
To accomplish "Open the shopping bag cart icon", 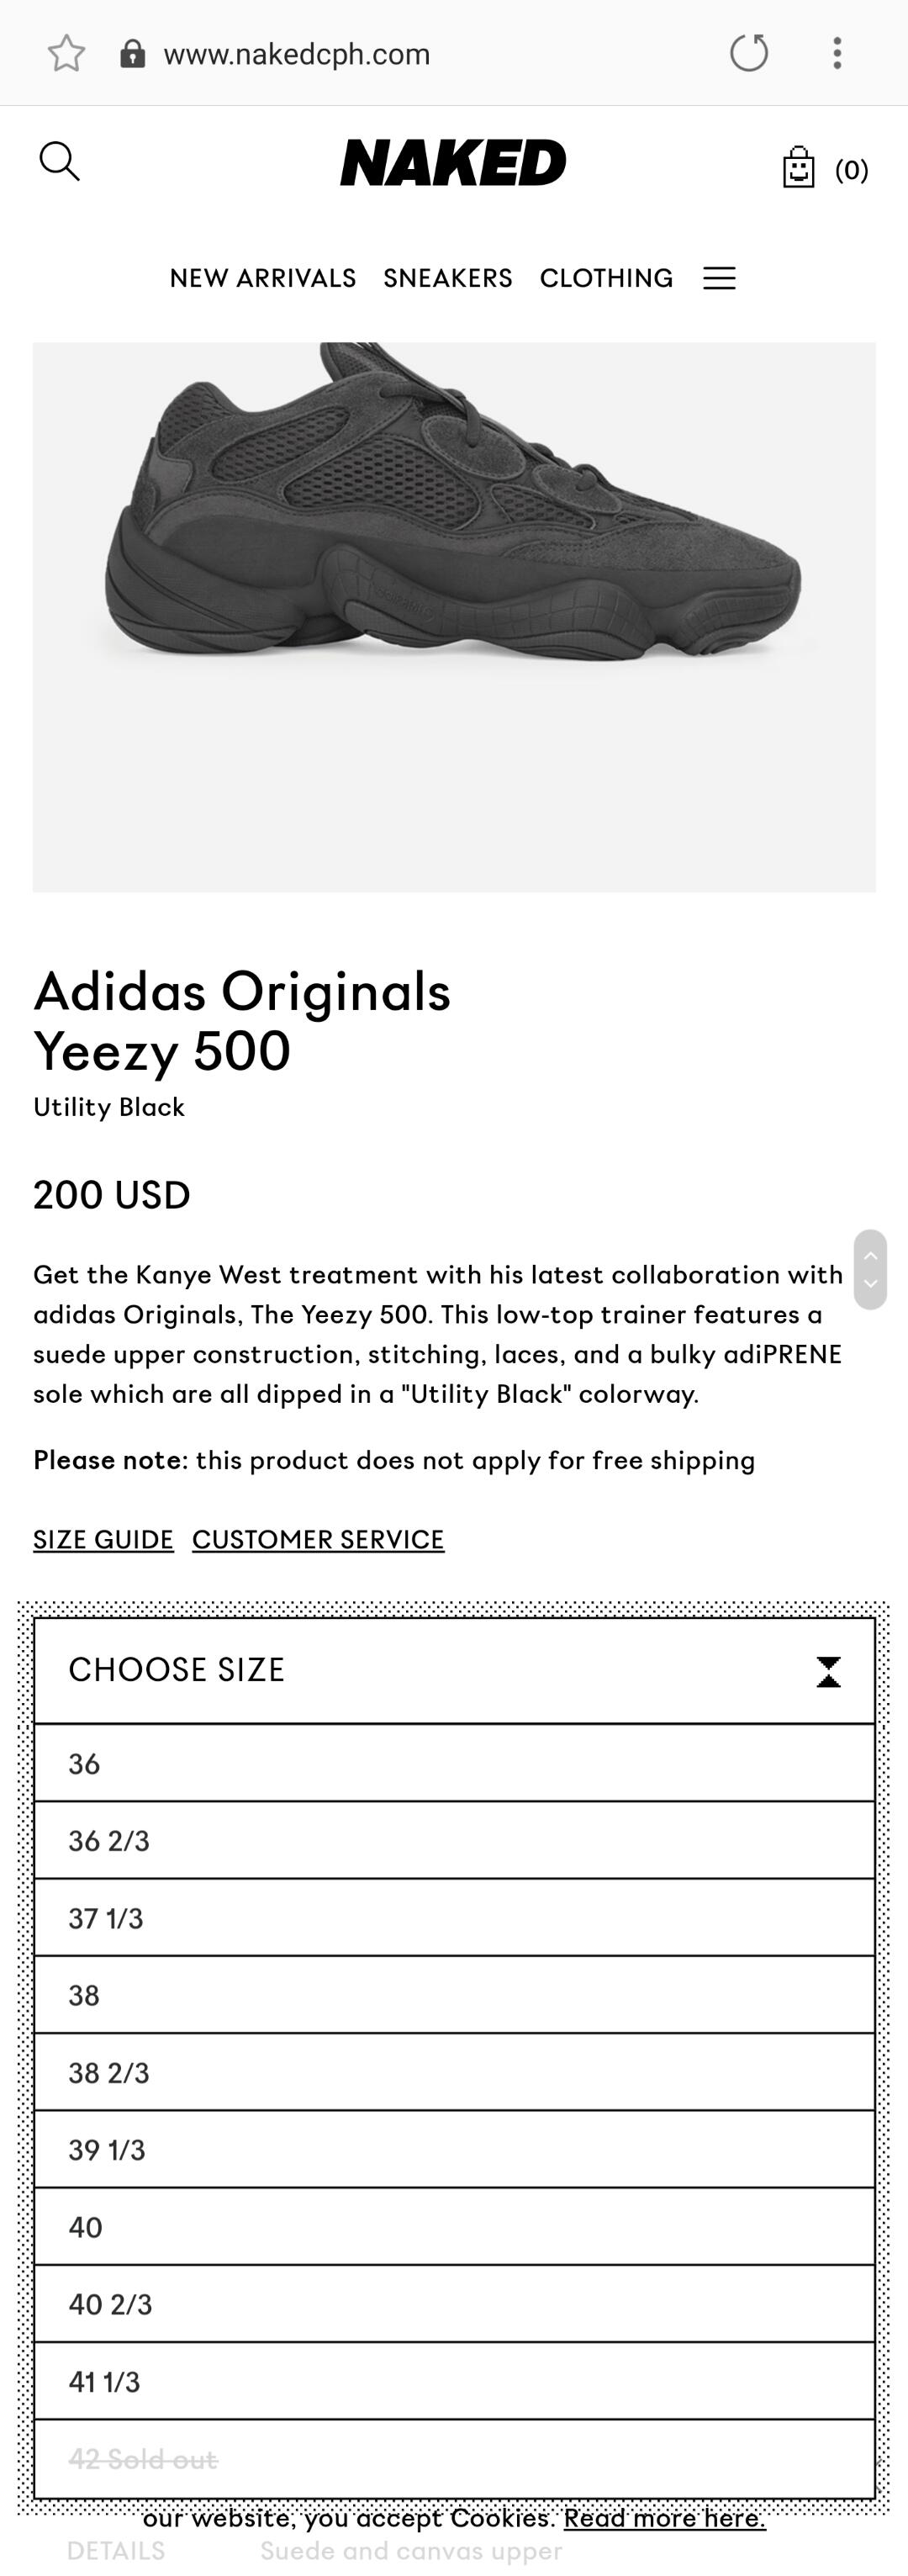I will pyautogui.click(x=798, y=168).
